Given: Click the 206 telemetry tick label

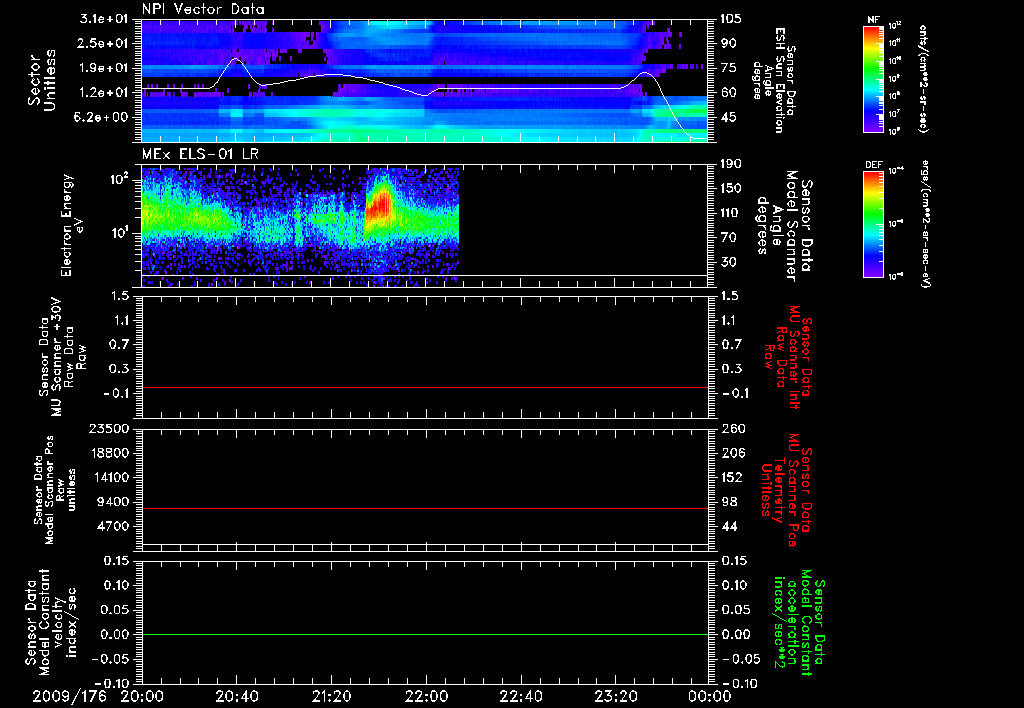Looking at the screenshot, I should click(x=731, y=453).
